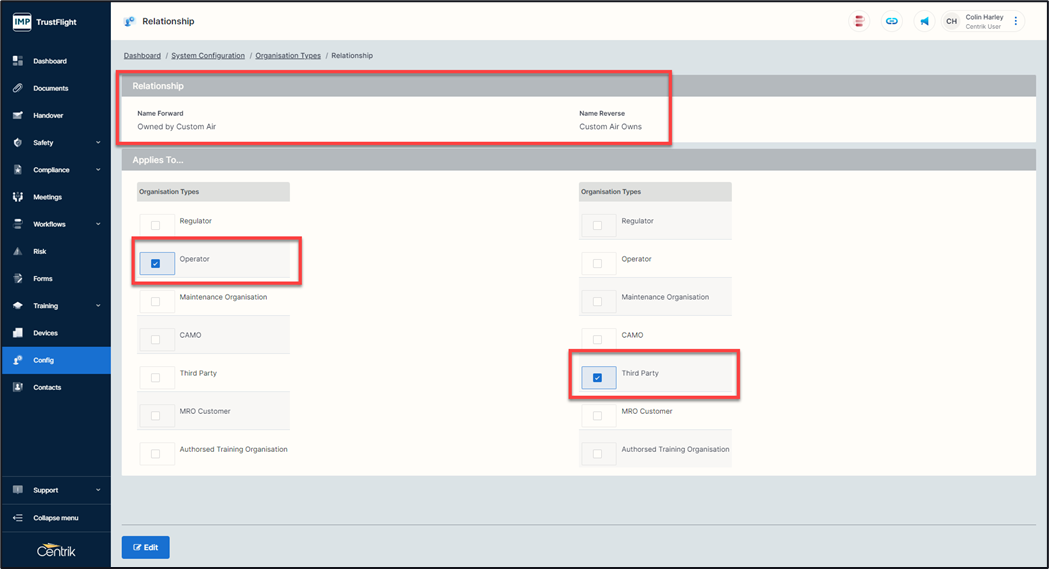Click the Devices icon in sidebar

[18, 333]
